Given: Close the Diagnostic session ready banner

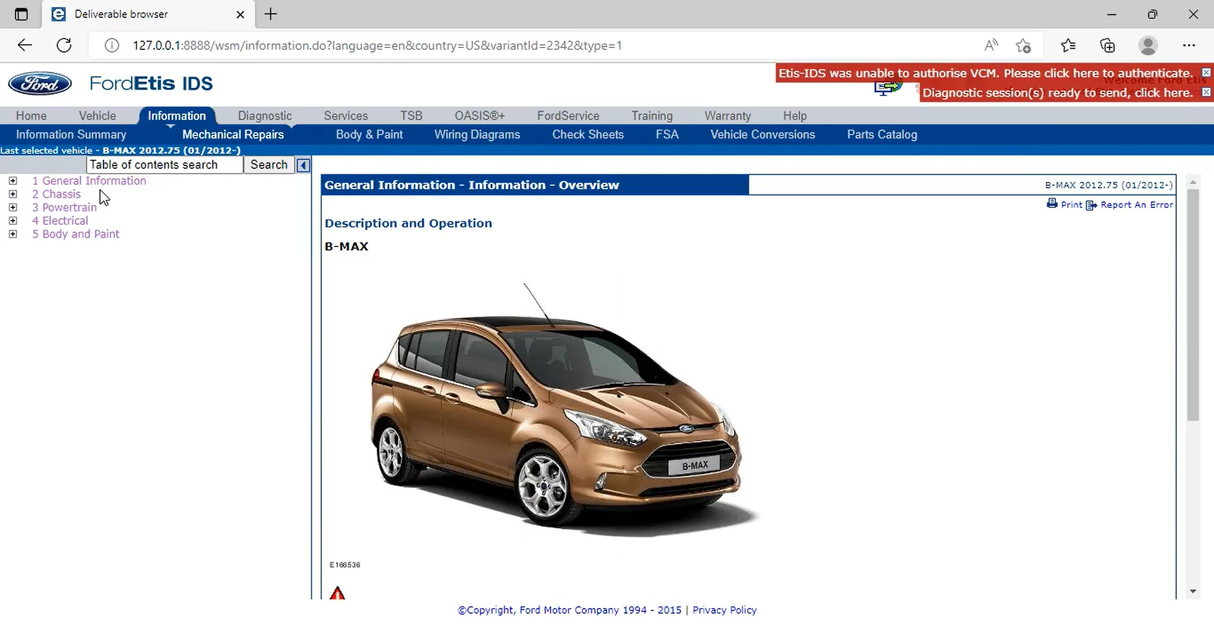Looking at the screenshot, I should [x=1206, y=92].
